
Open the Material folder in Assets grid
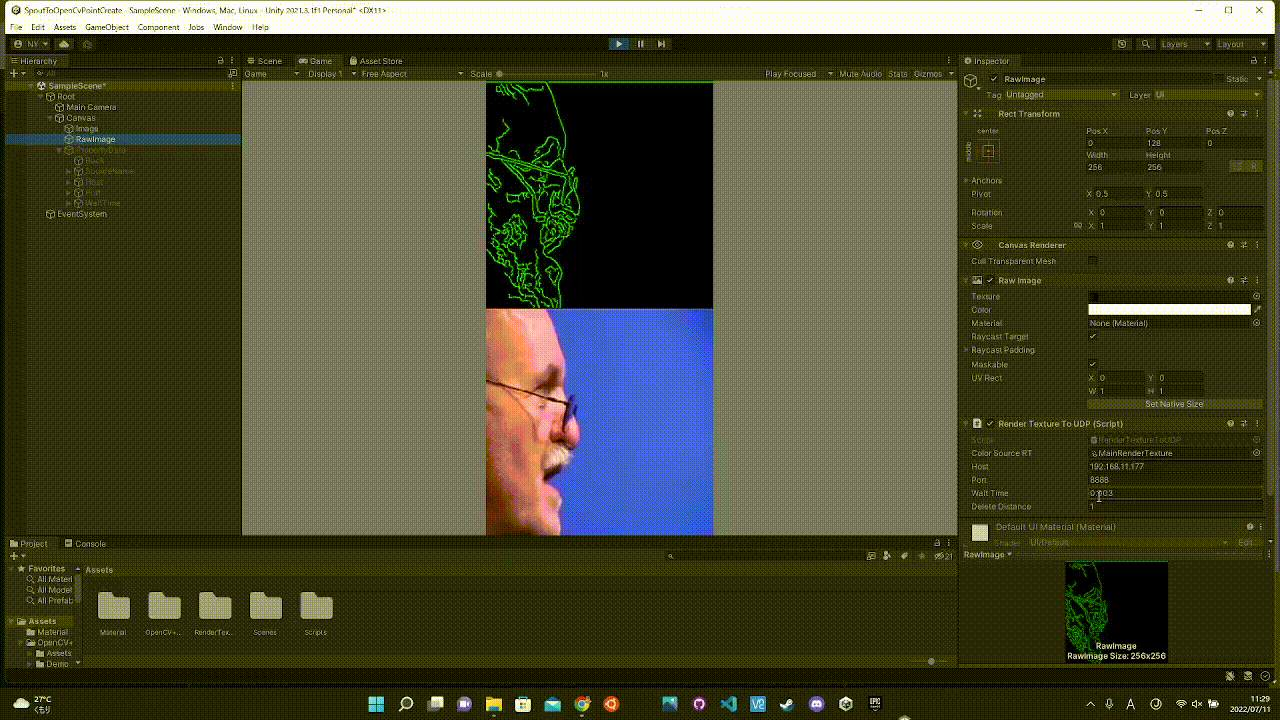coord(113,614)
